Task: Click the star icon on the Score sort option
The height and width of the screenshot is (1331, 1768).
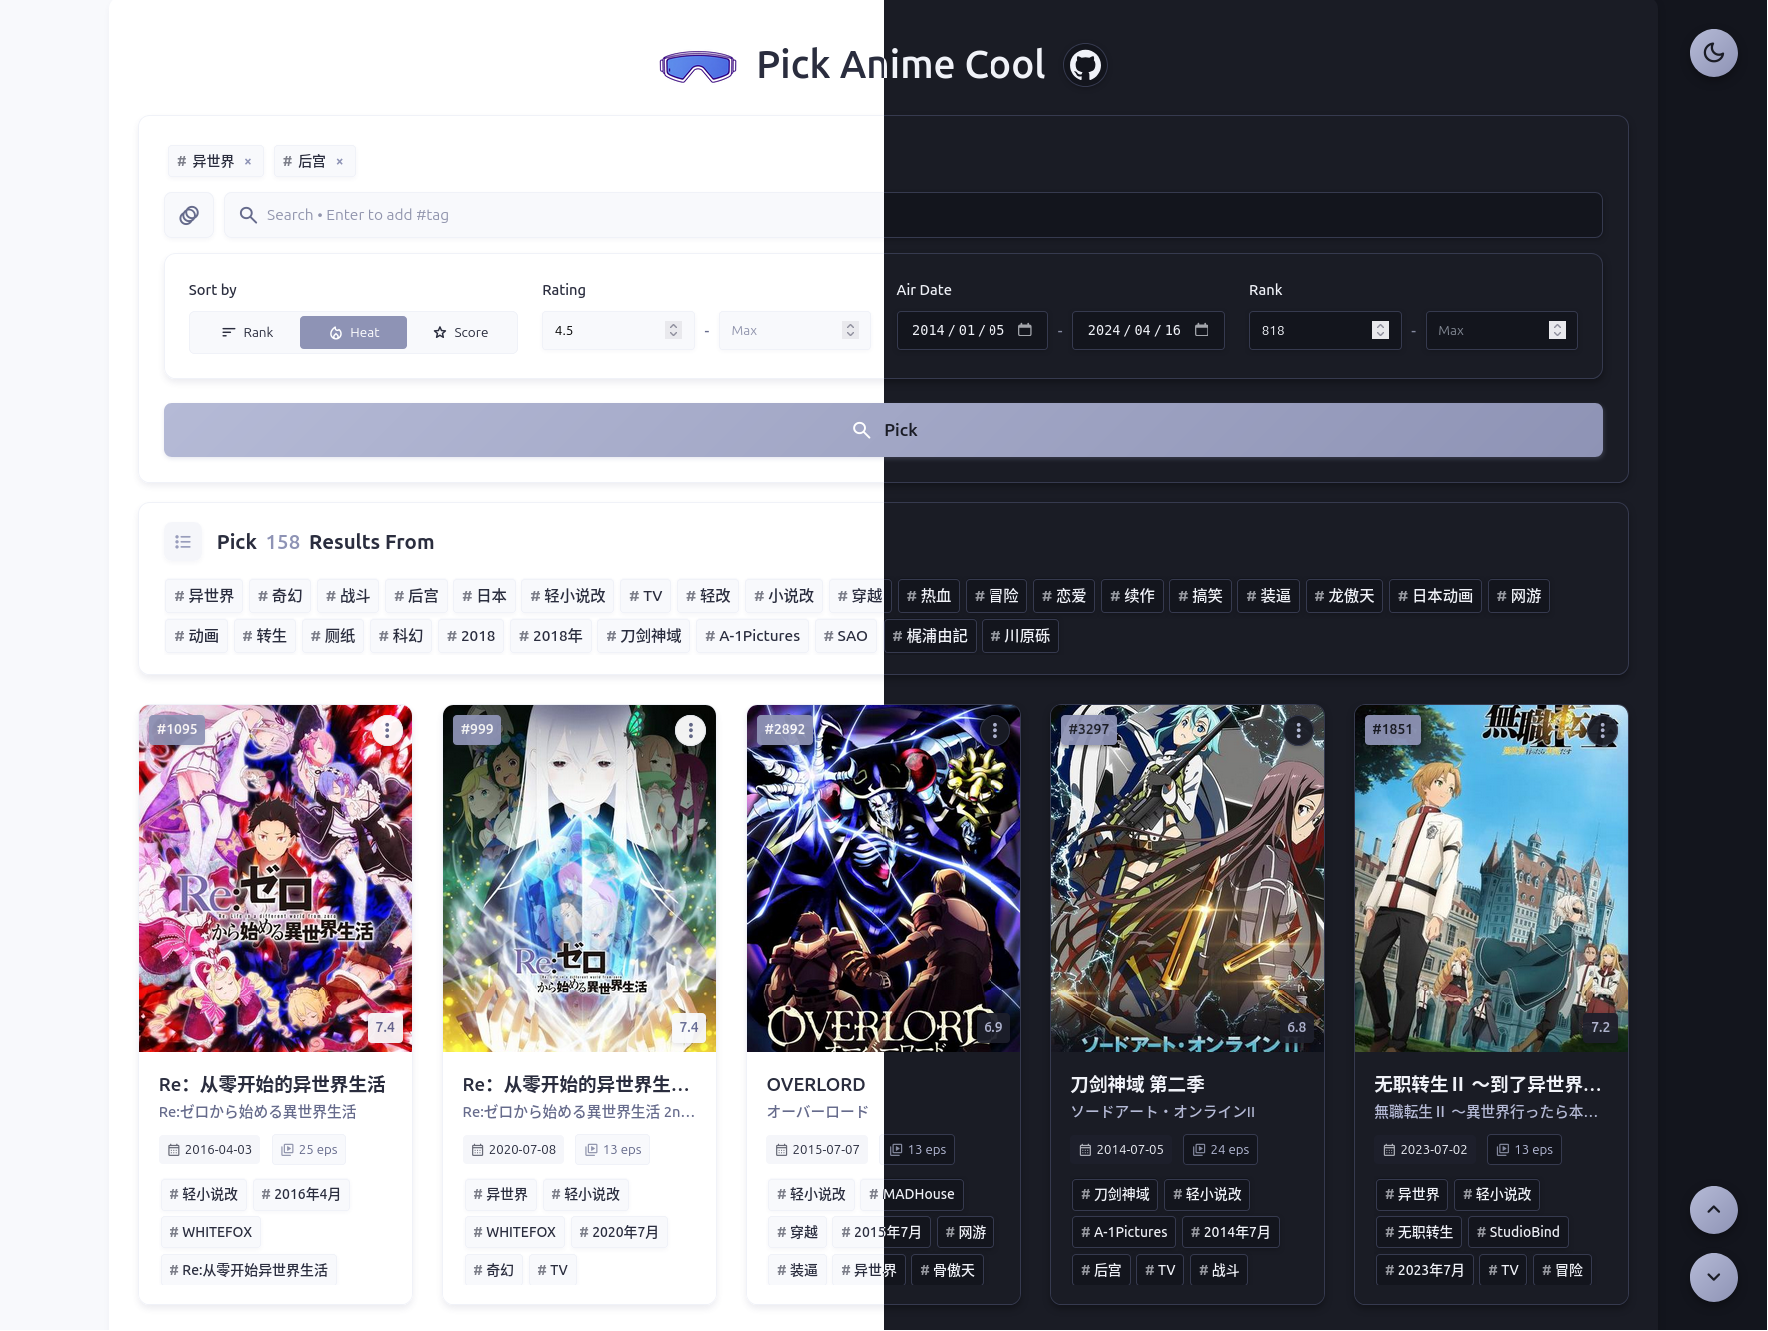Action: [438, 332]
